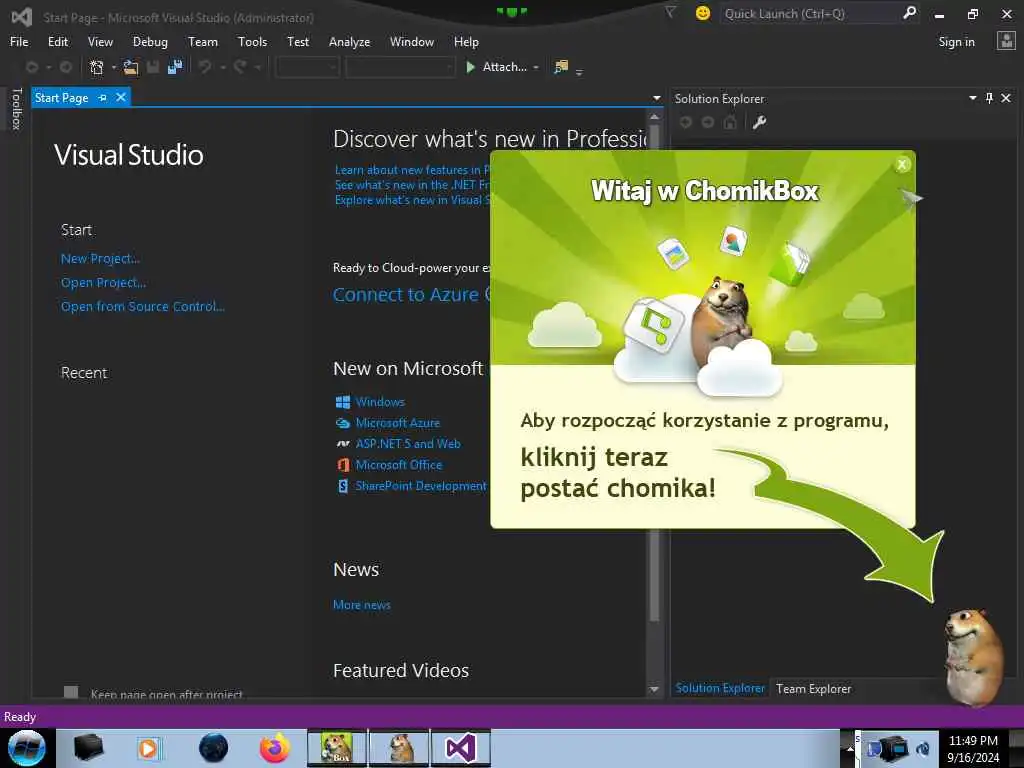Click the Navigate Forward toolbar icon
The height and width of the screenshot is (768, 1024).
(66, 67)
